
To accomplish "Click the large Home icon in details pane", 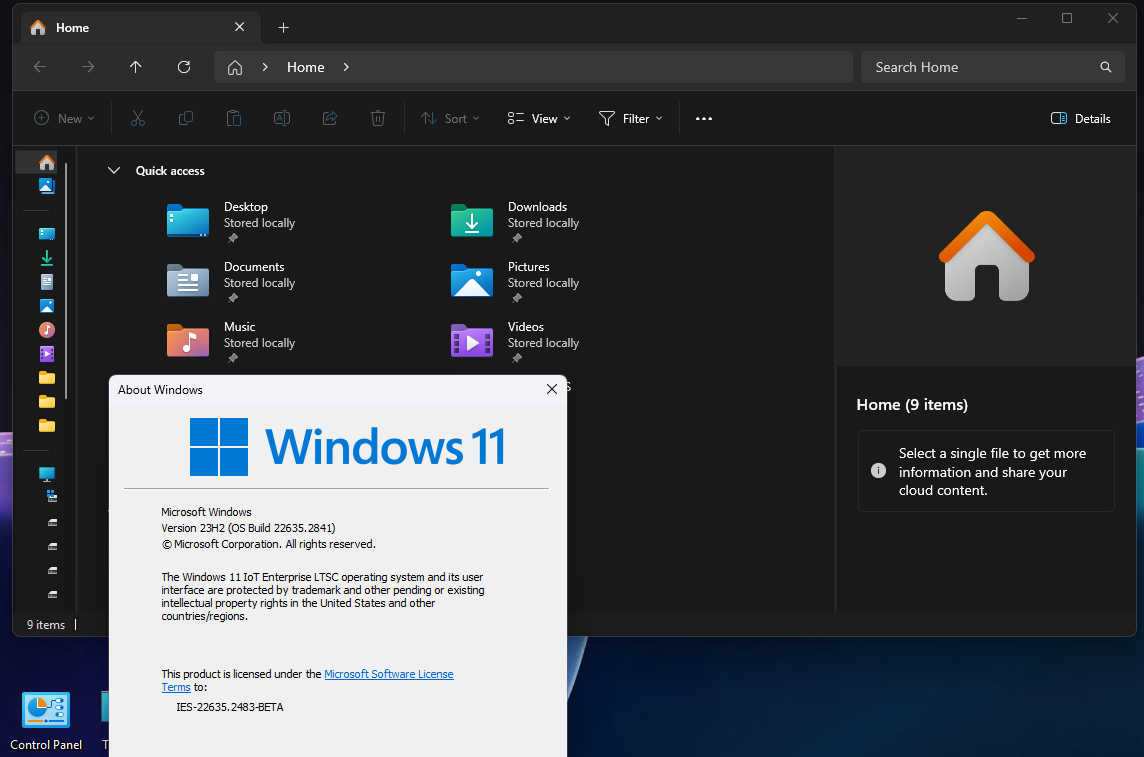I will [x=986, y=256].
